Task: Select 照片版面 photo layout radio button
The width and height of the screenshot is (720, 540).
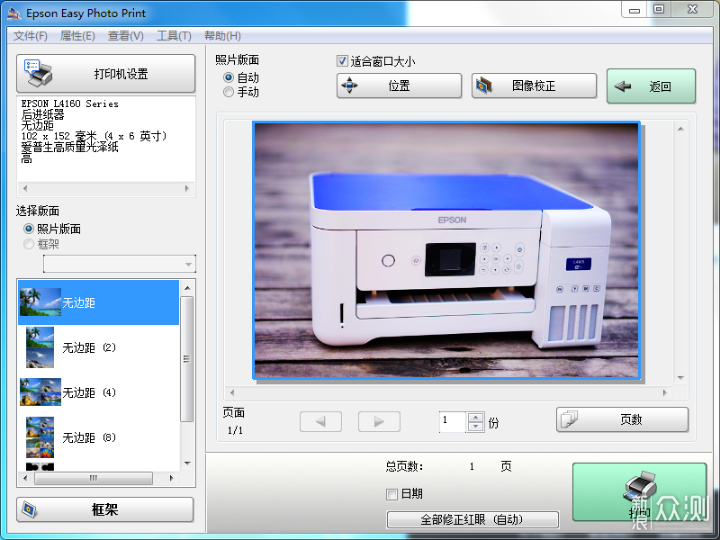Action: coord(29,229)
